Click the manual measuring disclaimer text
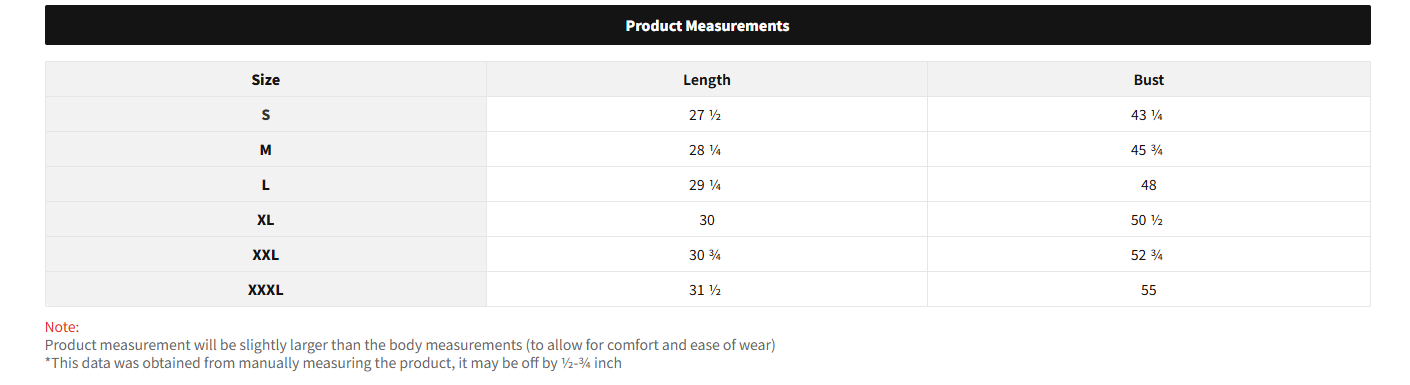1410x385 pixels. (x=333, y=363)
